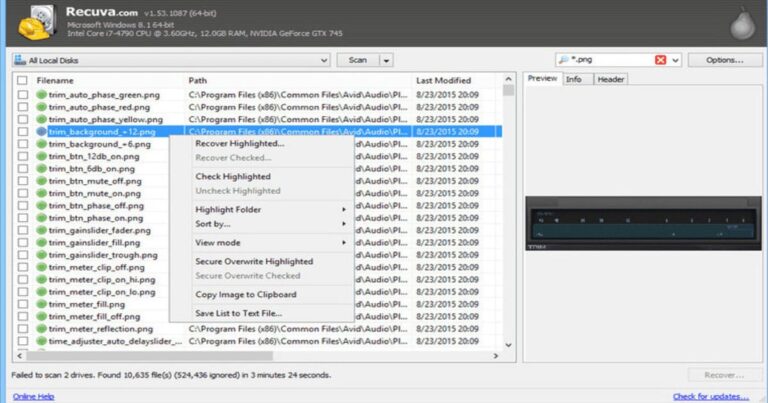Click green status dot of trim_auto_phase_green.png

tap(42, 95)
